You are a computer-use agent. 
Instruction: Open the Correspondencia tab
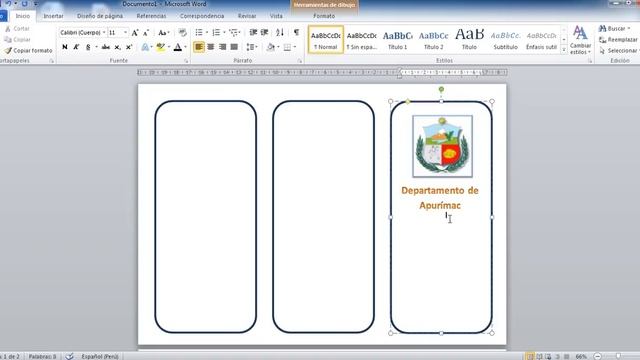click(202, 16)
